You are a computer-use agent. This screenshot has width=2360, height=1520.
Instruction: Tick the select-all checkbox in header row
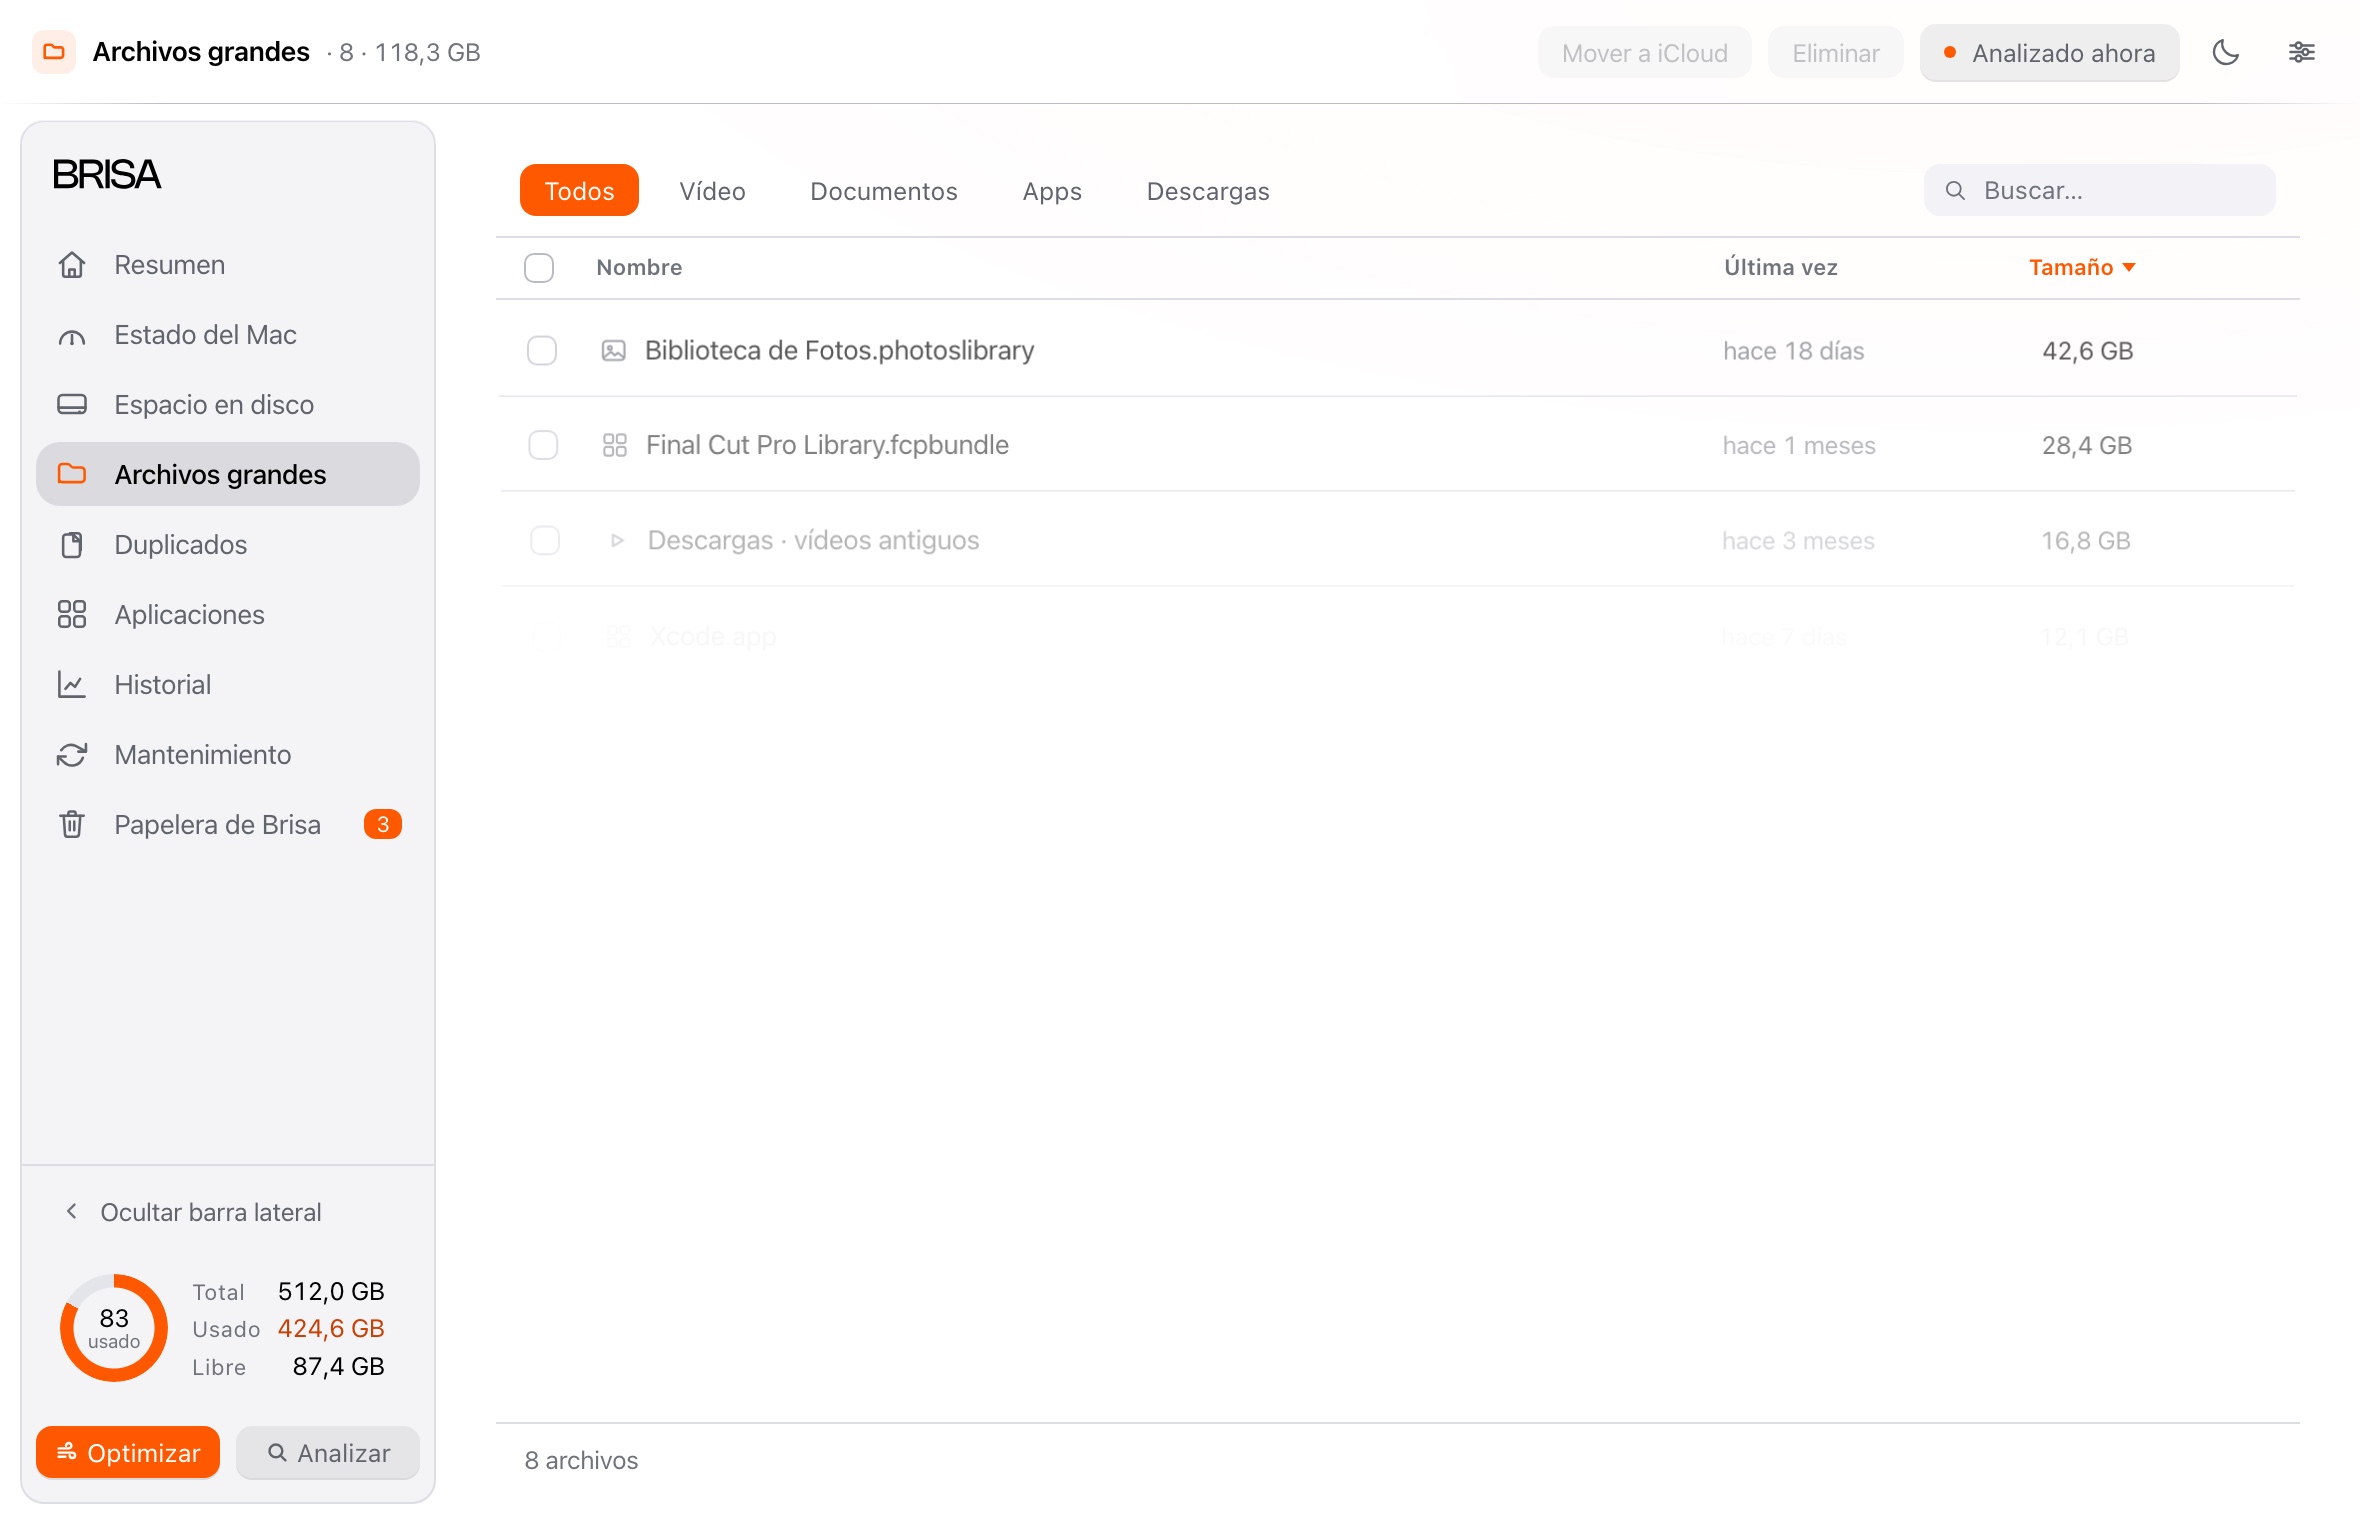(539, 268)
